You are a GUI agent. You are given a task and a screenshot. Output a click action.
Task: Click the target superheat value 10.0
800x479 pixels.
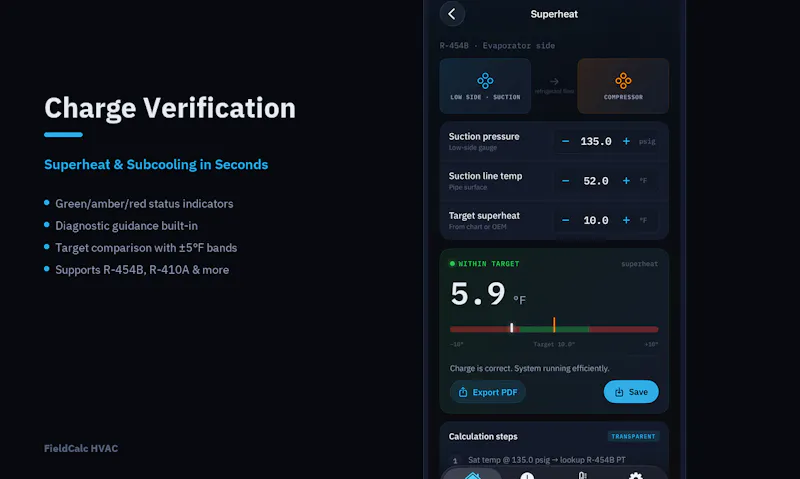596,220
